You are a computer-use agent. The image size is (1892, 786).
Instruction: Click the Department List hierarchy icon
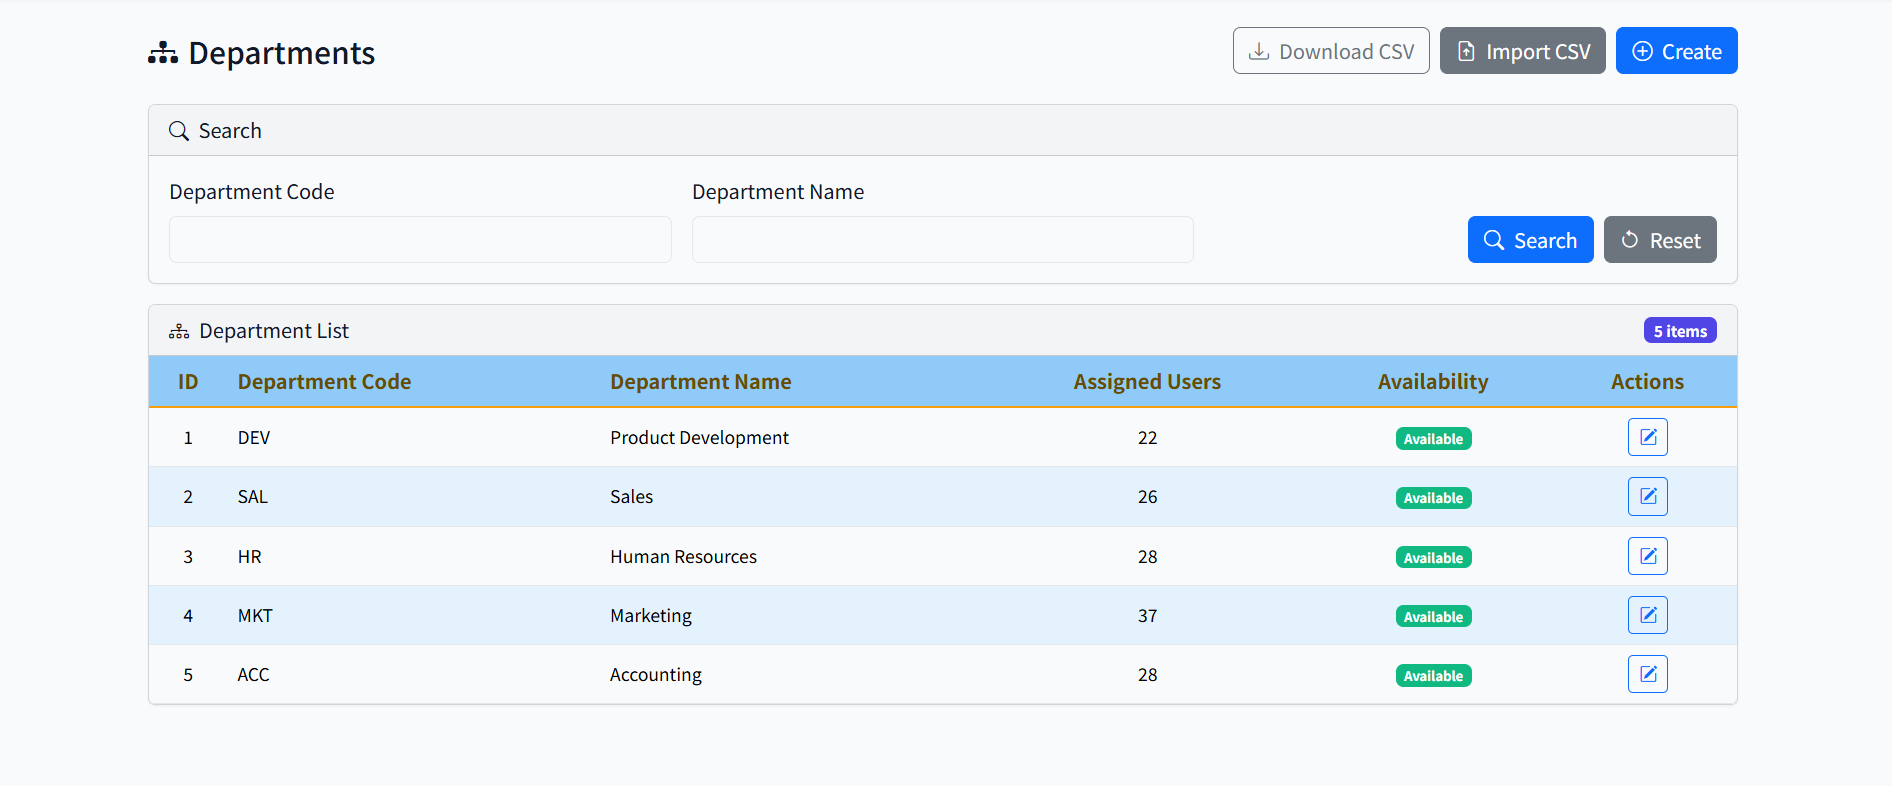point(179,331)
